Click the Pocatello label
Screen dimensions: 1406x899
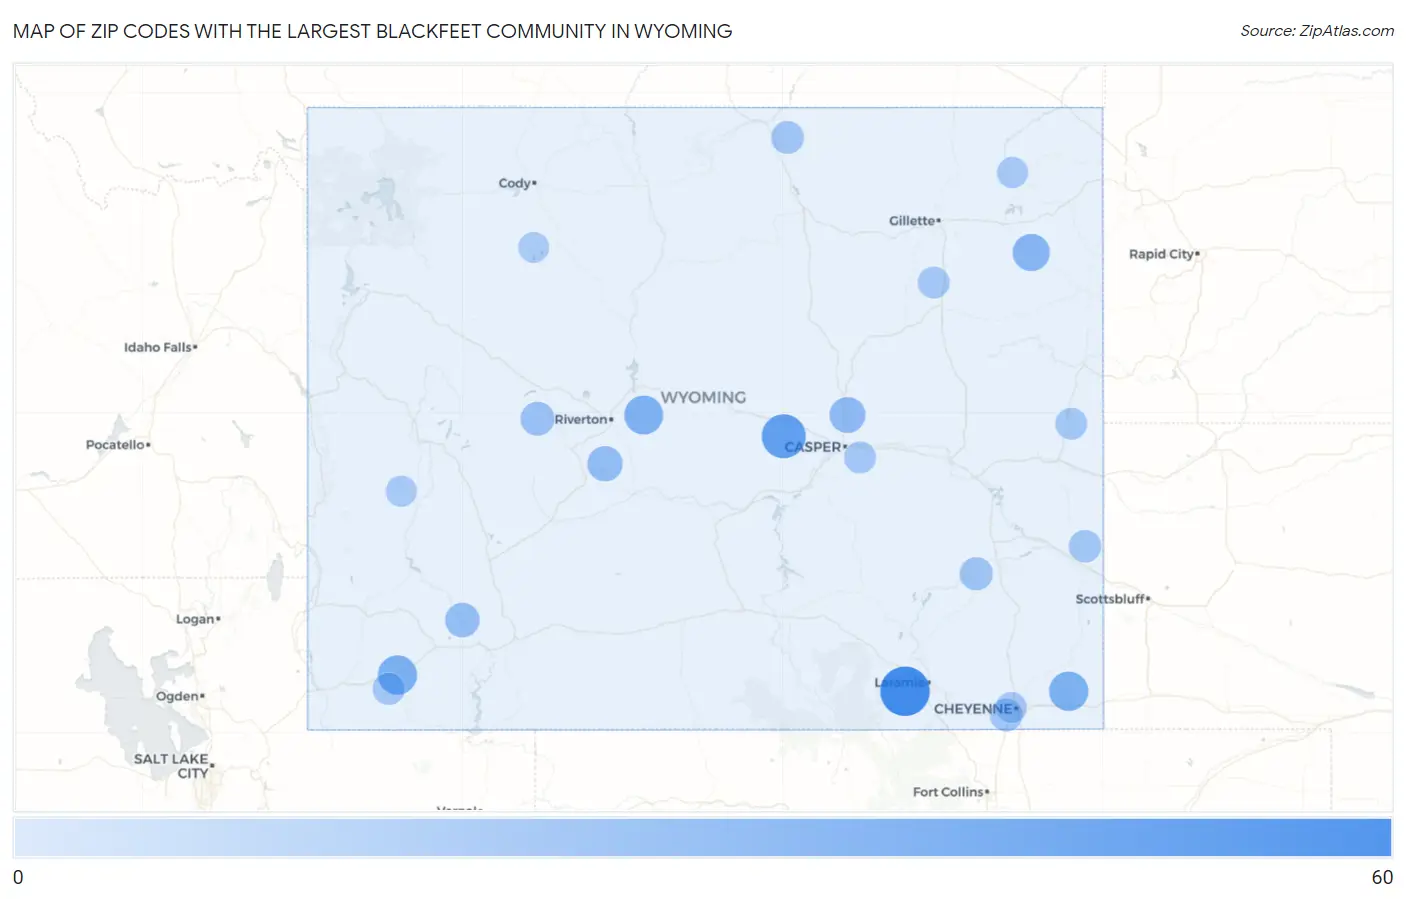(117, 444)
